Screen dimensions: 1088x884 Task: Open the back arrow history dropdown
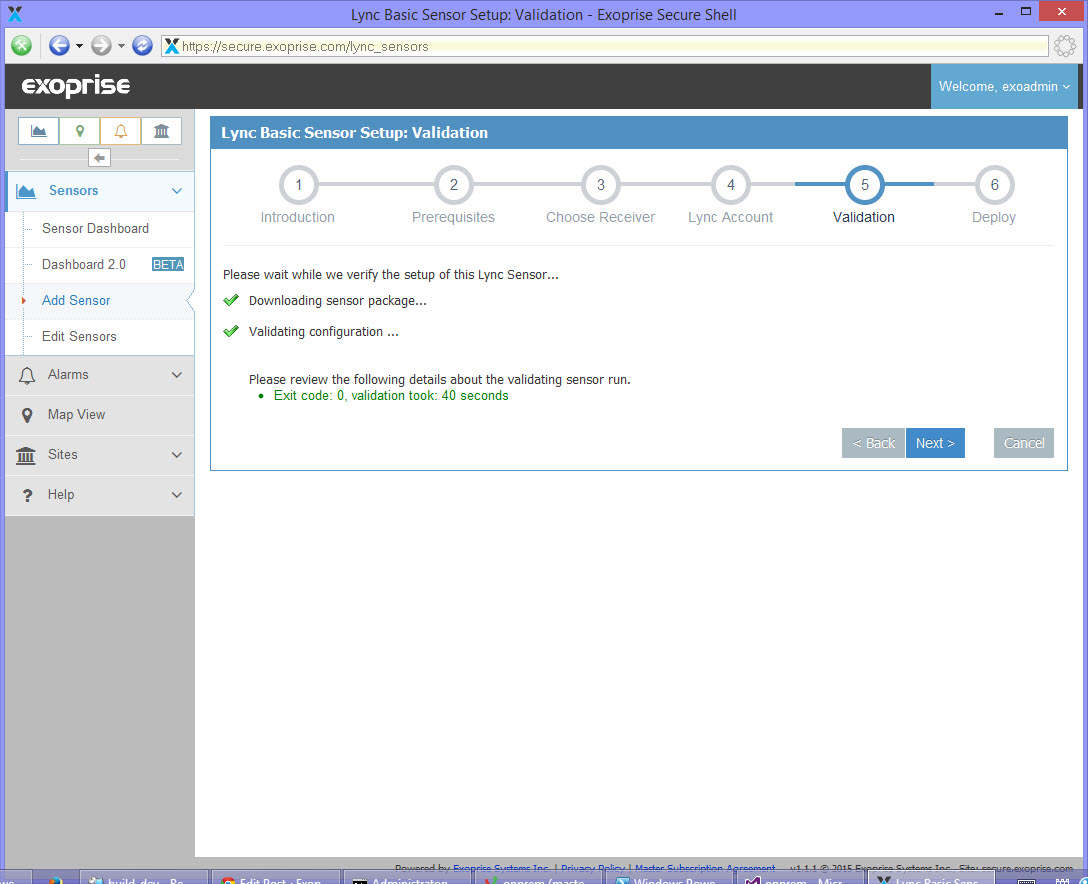point(79,46)
